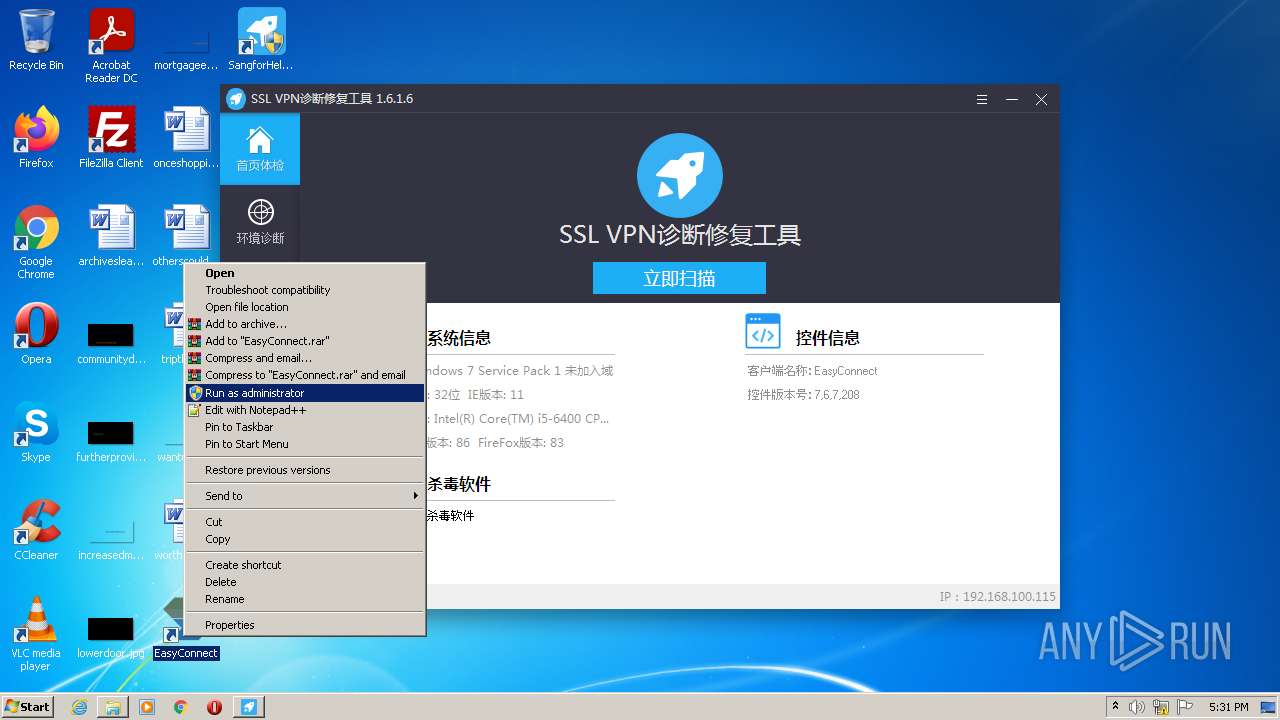Select the Acrobat Reader DC desktop icon

pyautogui.click(x=111, y=46)
